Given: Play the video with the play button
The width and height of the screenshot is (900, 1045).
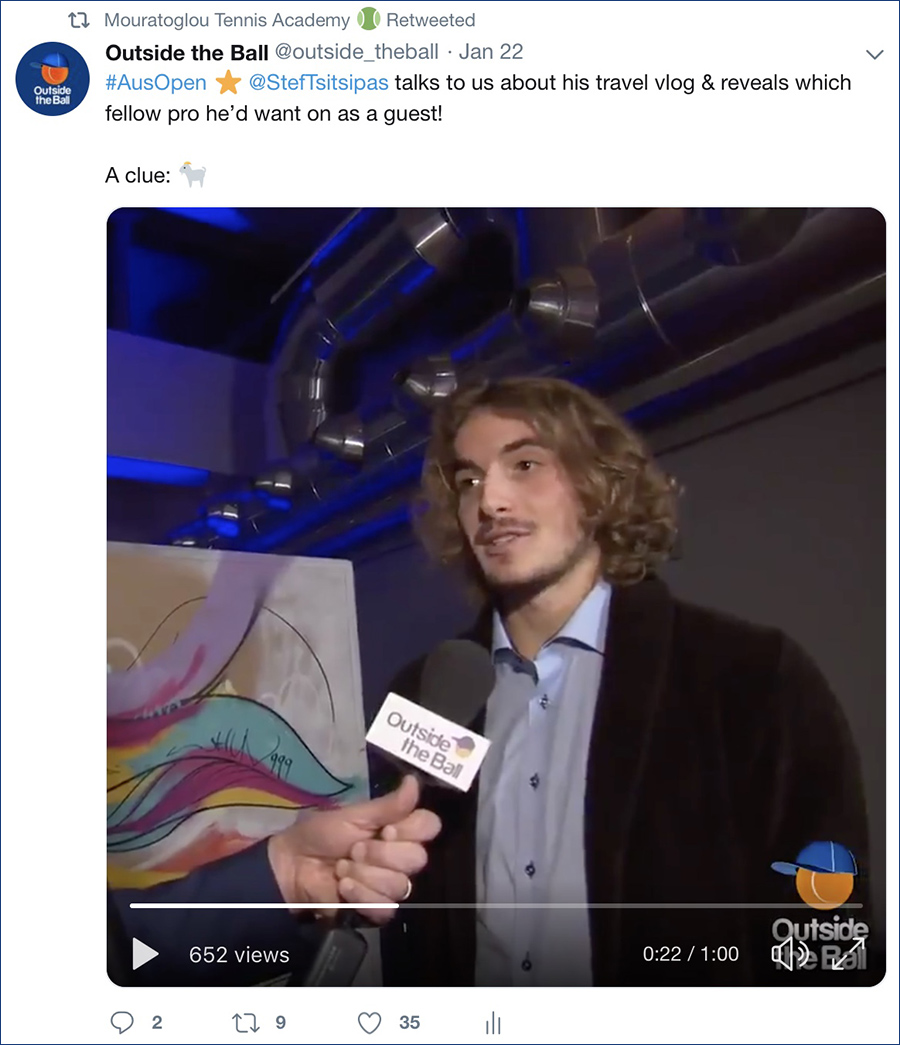Looking at the screenshot, I should coord(145,954).
